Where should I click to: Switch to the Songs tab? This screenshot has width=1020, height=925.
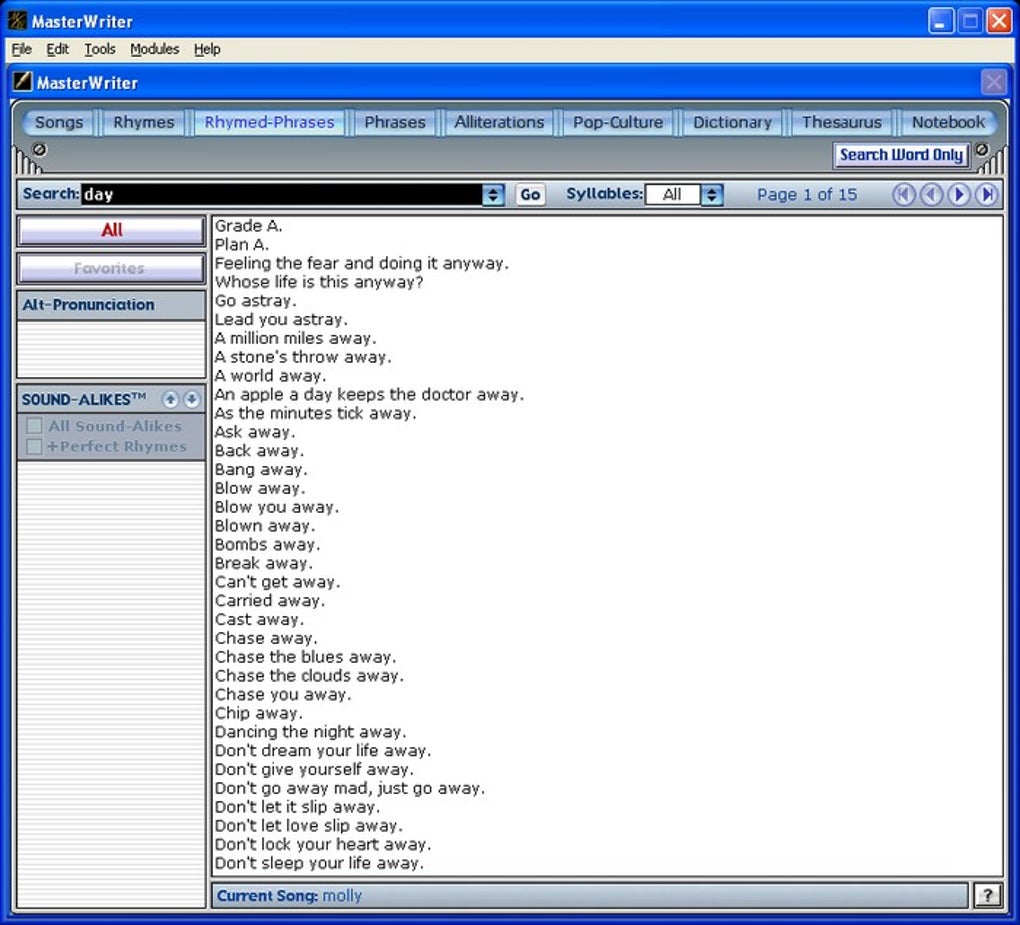[x=59, y=122]
